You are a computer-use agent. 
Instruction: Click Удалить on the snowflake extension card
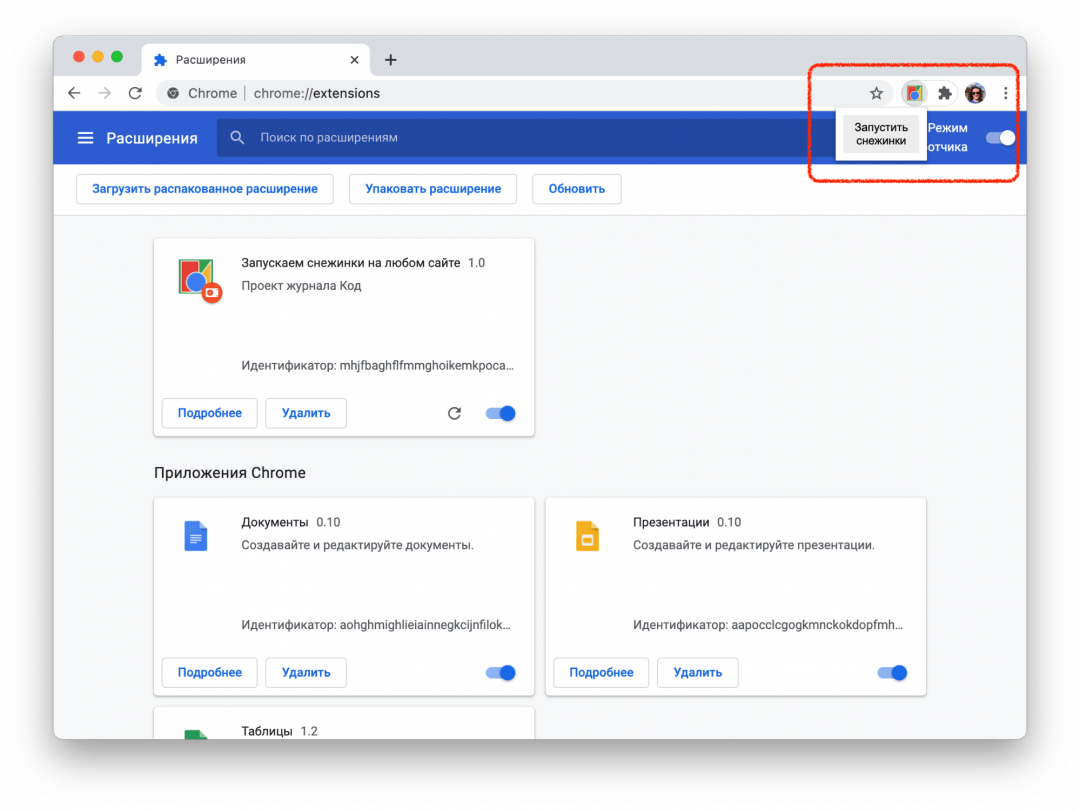tap(305, 413)
